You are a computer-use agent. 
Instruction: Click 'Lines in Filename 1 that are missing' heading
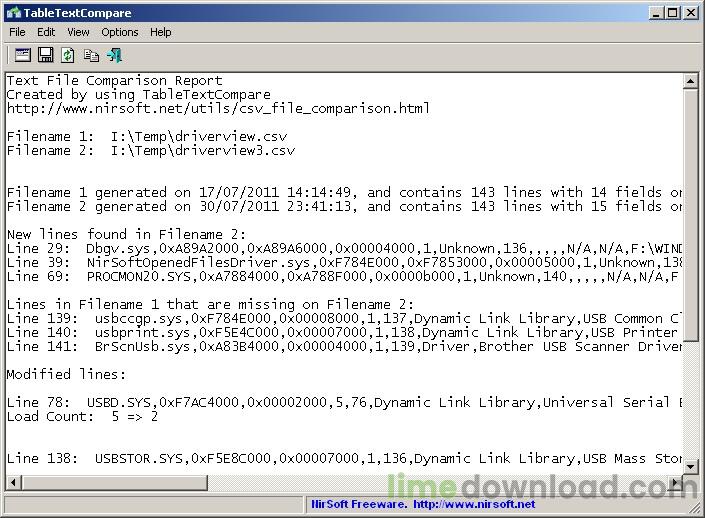click(x=210, y=304)
